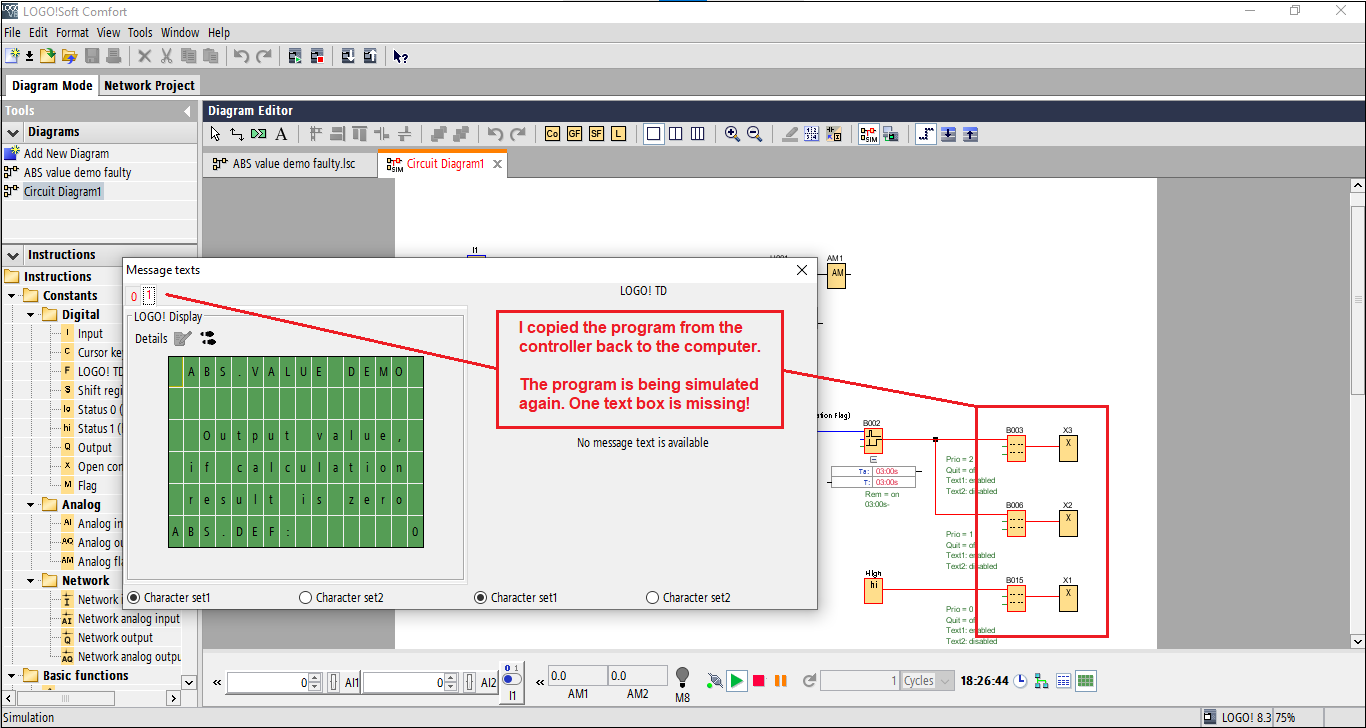Viewport: 1366px width, 728px height.
Task: Click the edit pencil icon beside Details
Action: 182,338
